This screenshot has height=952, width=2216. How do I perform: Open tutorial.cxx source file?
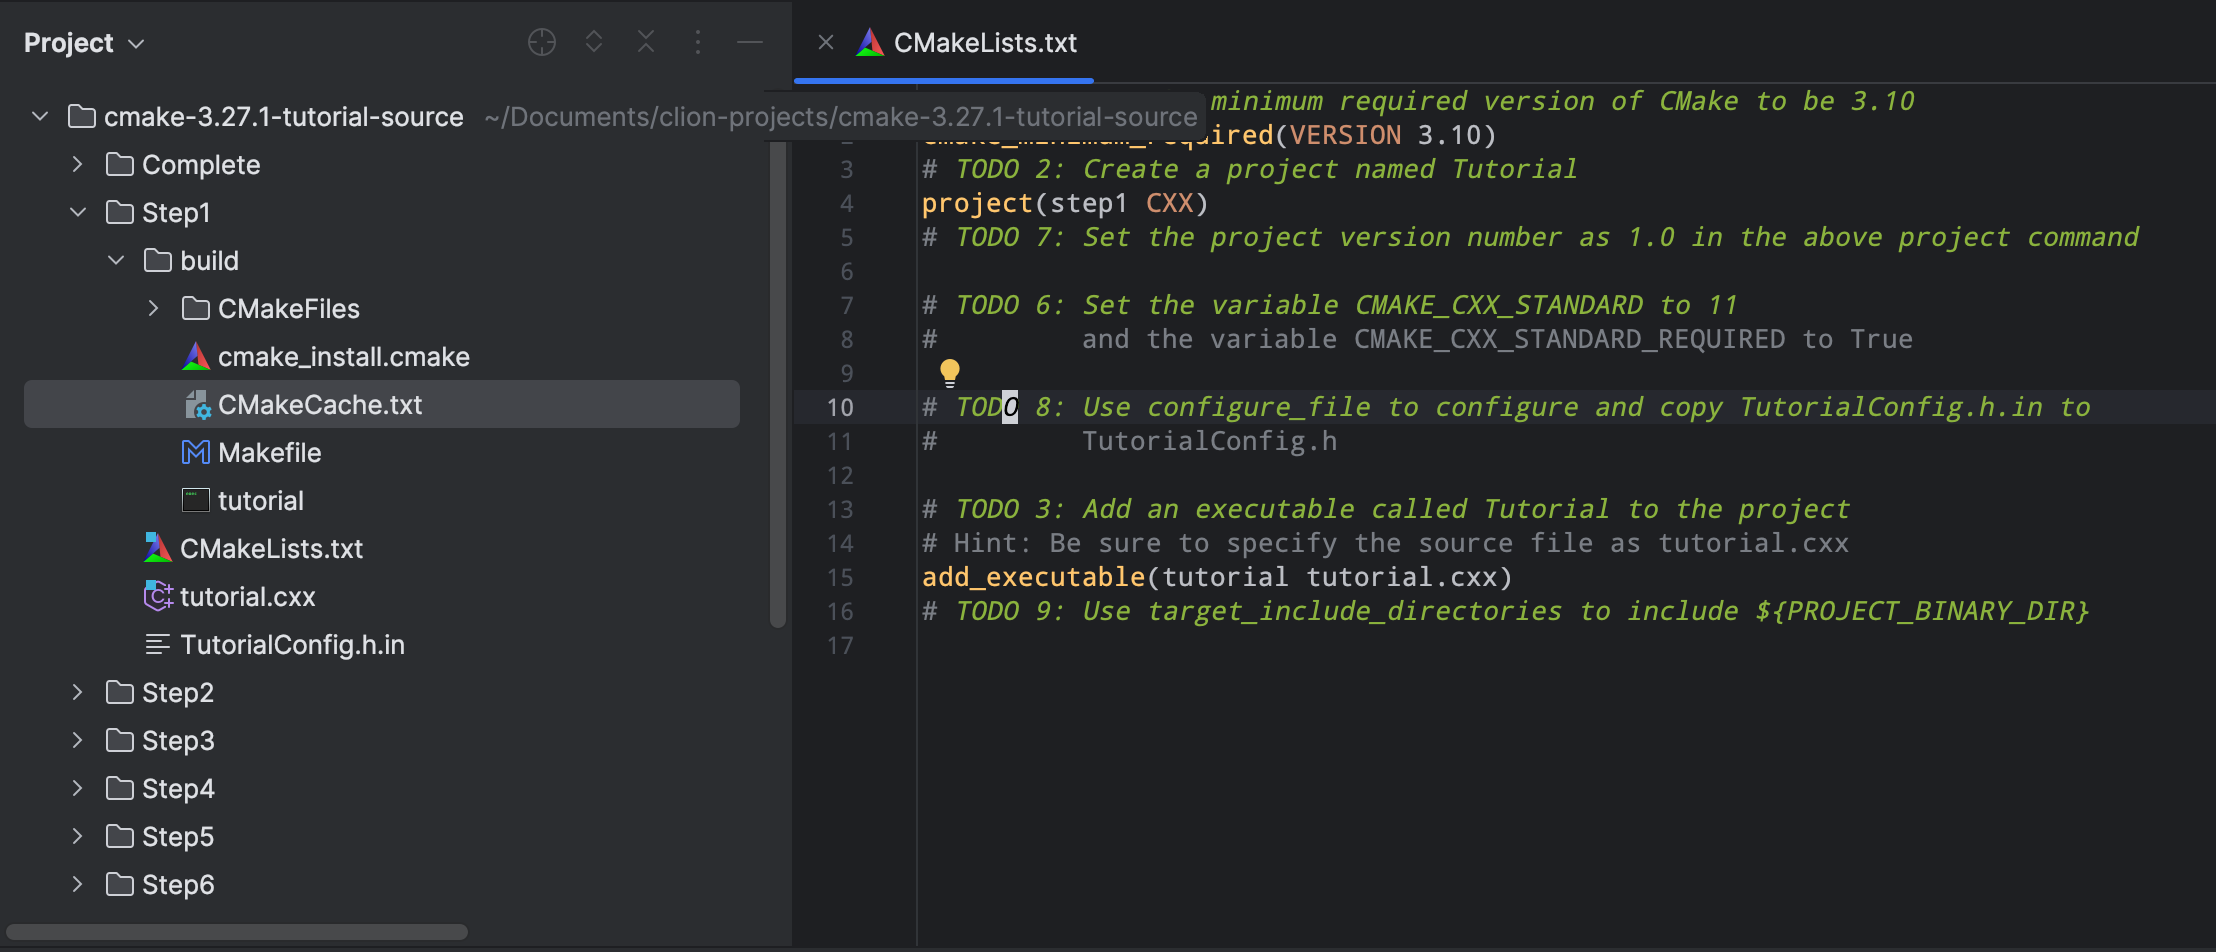[247, 597]
